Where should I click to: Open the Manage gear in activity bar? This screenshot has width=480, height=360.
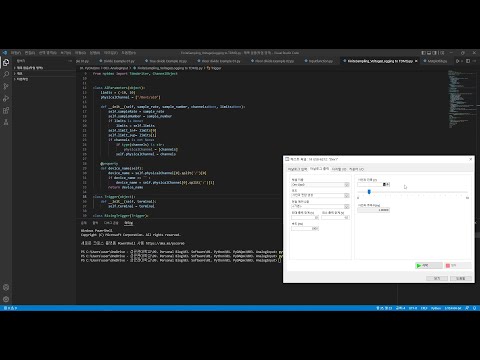pyautogui.click(x=6, y=299)
